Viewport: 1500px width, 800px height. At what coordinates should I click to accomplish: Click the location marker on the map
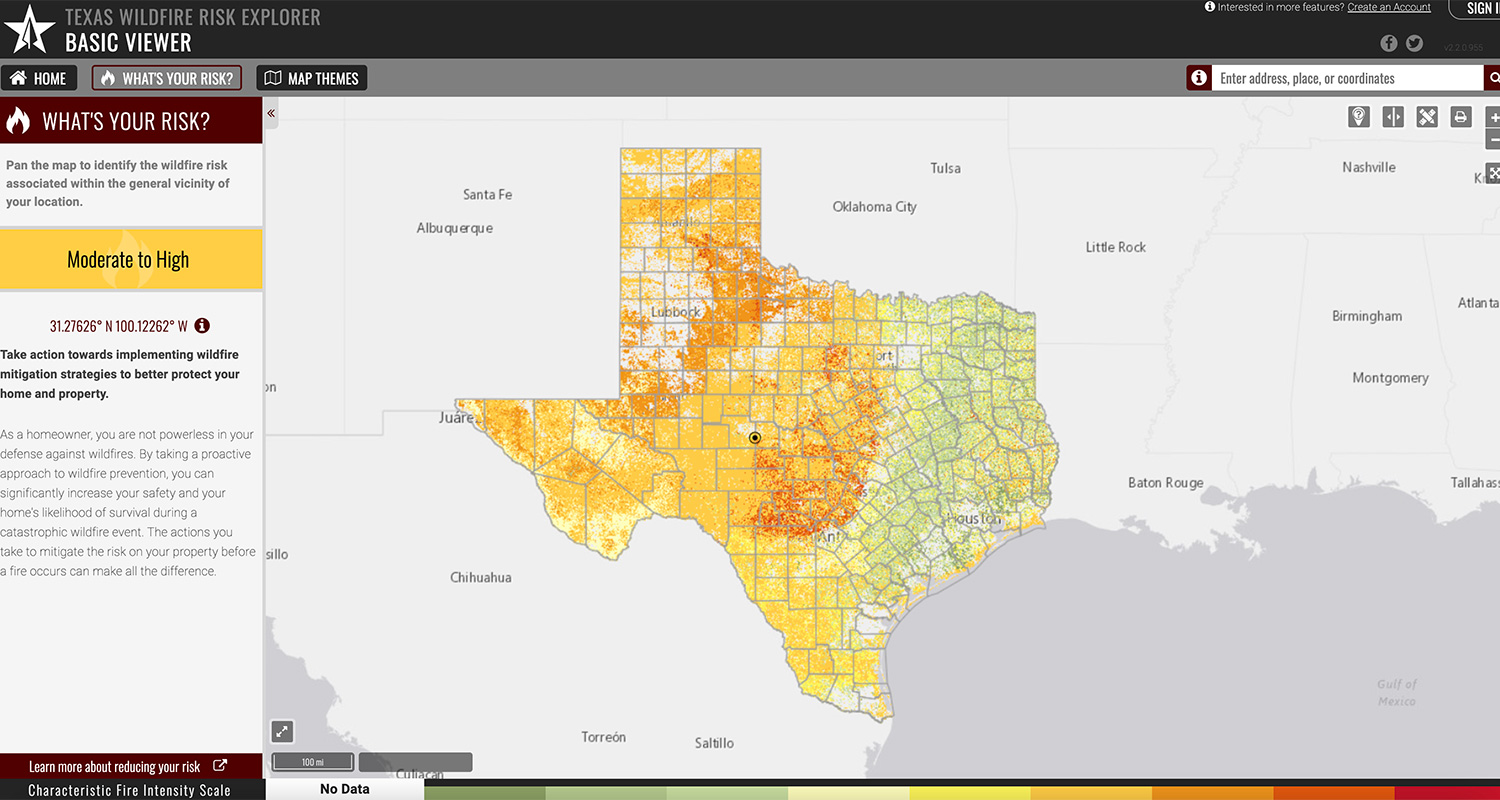(x=755, y=438)
